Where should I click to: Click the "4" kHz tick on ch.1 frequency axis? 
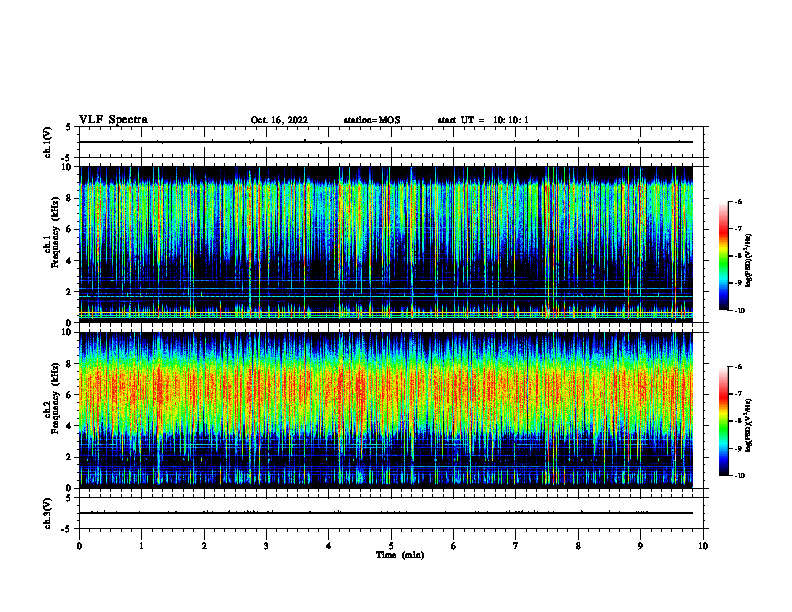tap(70, 261)
